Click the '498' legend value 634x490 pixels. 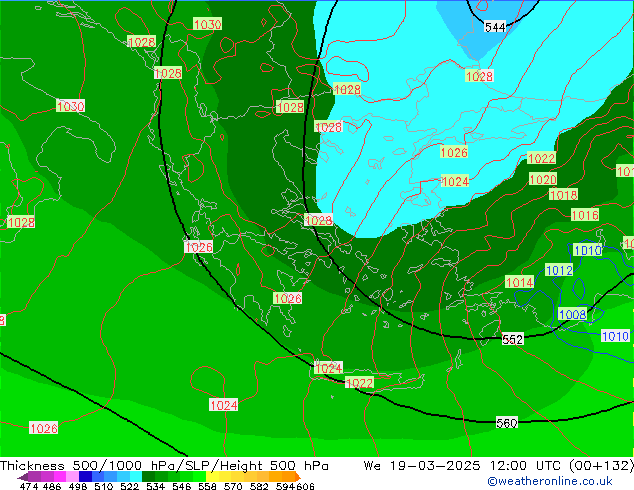coord(78,486)
